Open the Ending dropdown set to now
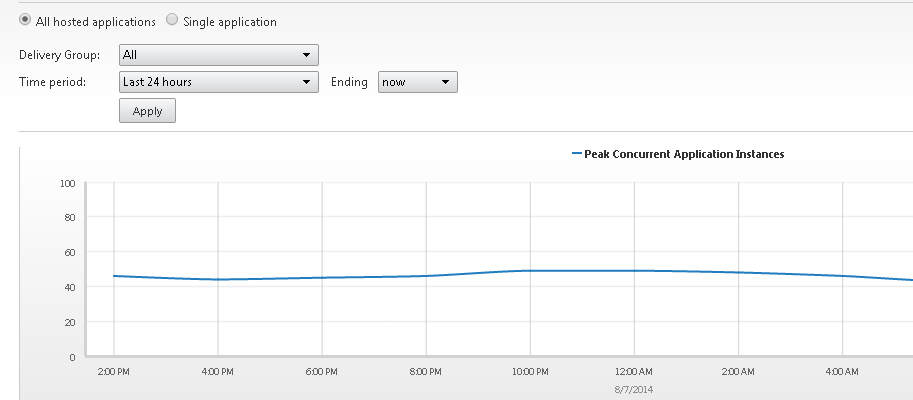 (417, 82)
